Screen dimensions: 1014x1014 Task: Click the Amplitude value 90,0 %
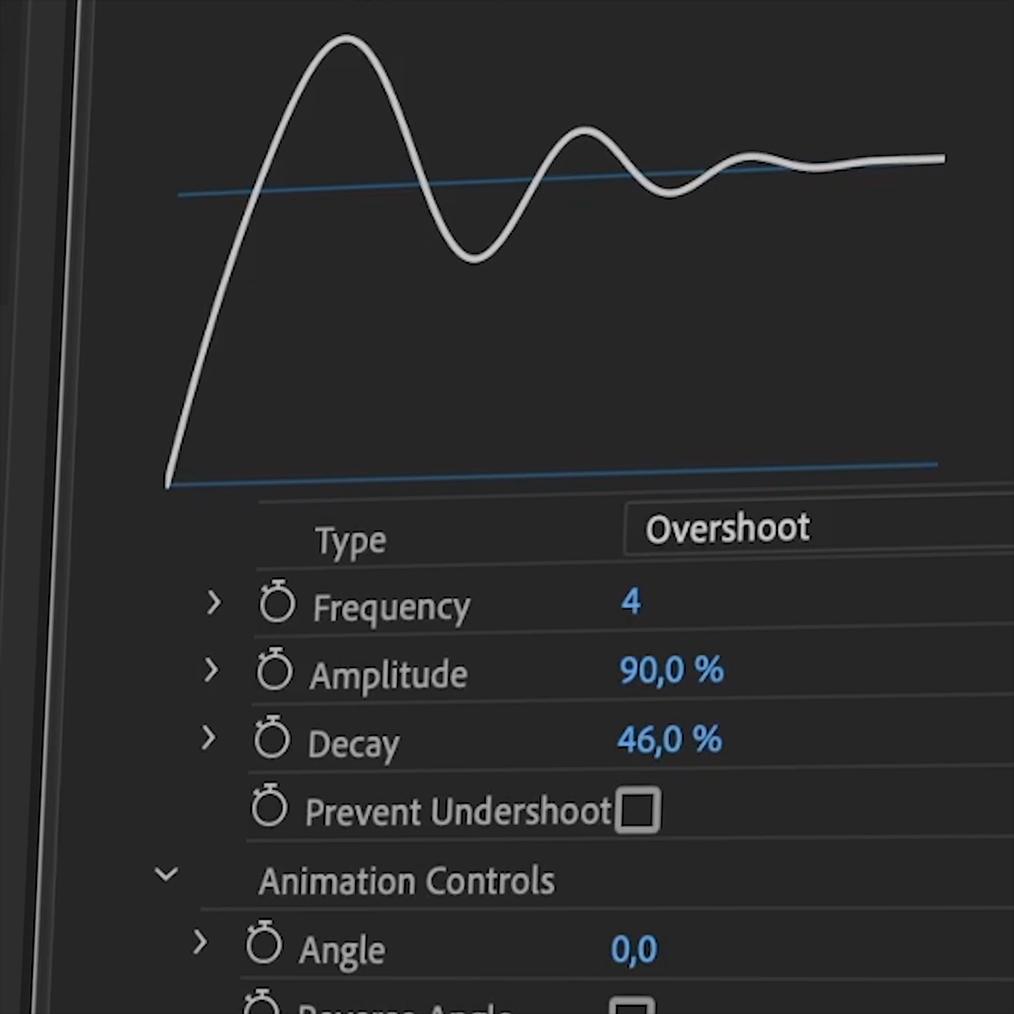click(x=670, y=670)
